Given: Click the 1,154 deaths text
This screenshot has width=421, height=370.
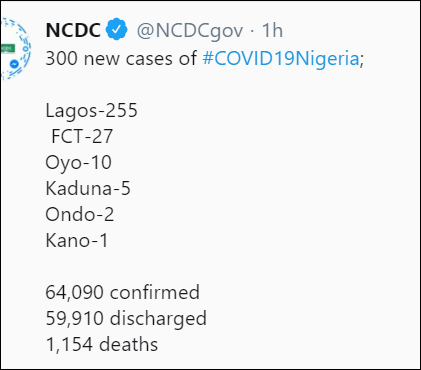Looking at the screenshot, I should coord(102,344).
